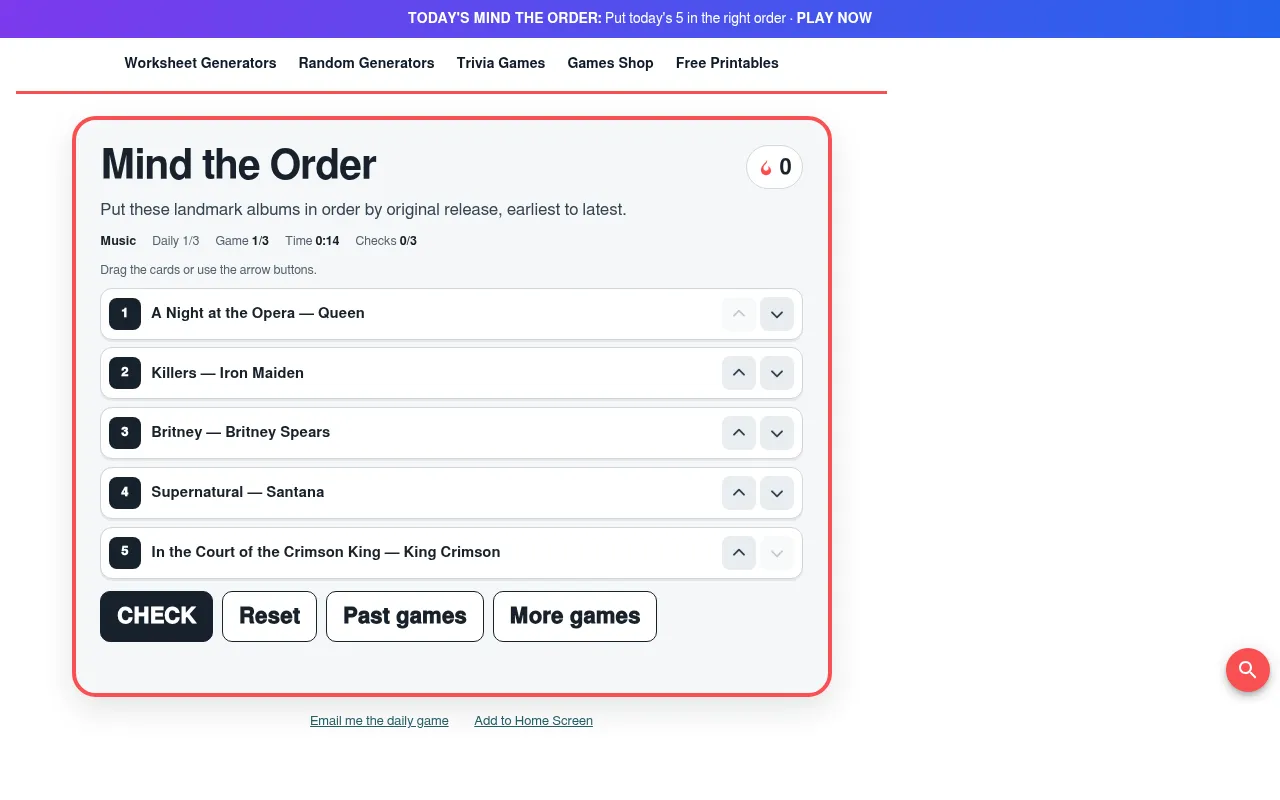Viewport: 1280px width, 800px height.
Task: Reset the card order
Action: click(x=269, y=616)
